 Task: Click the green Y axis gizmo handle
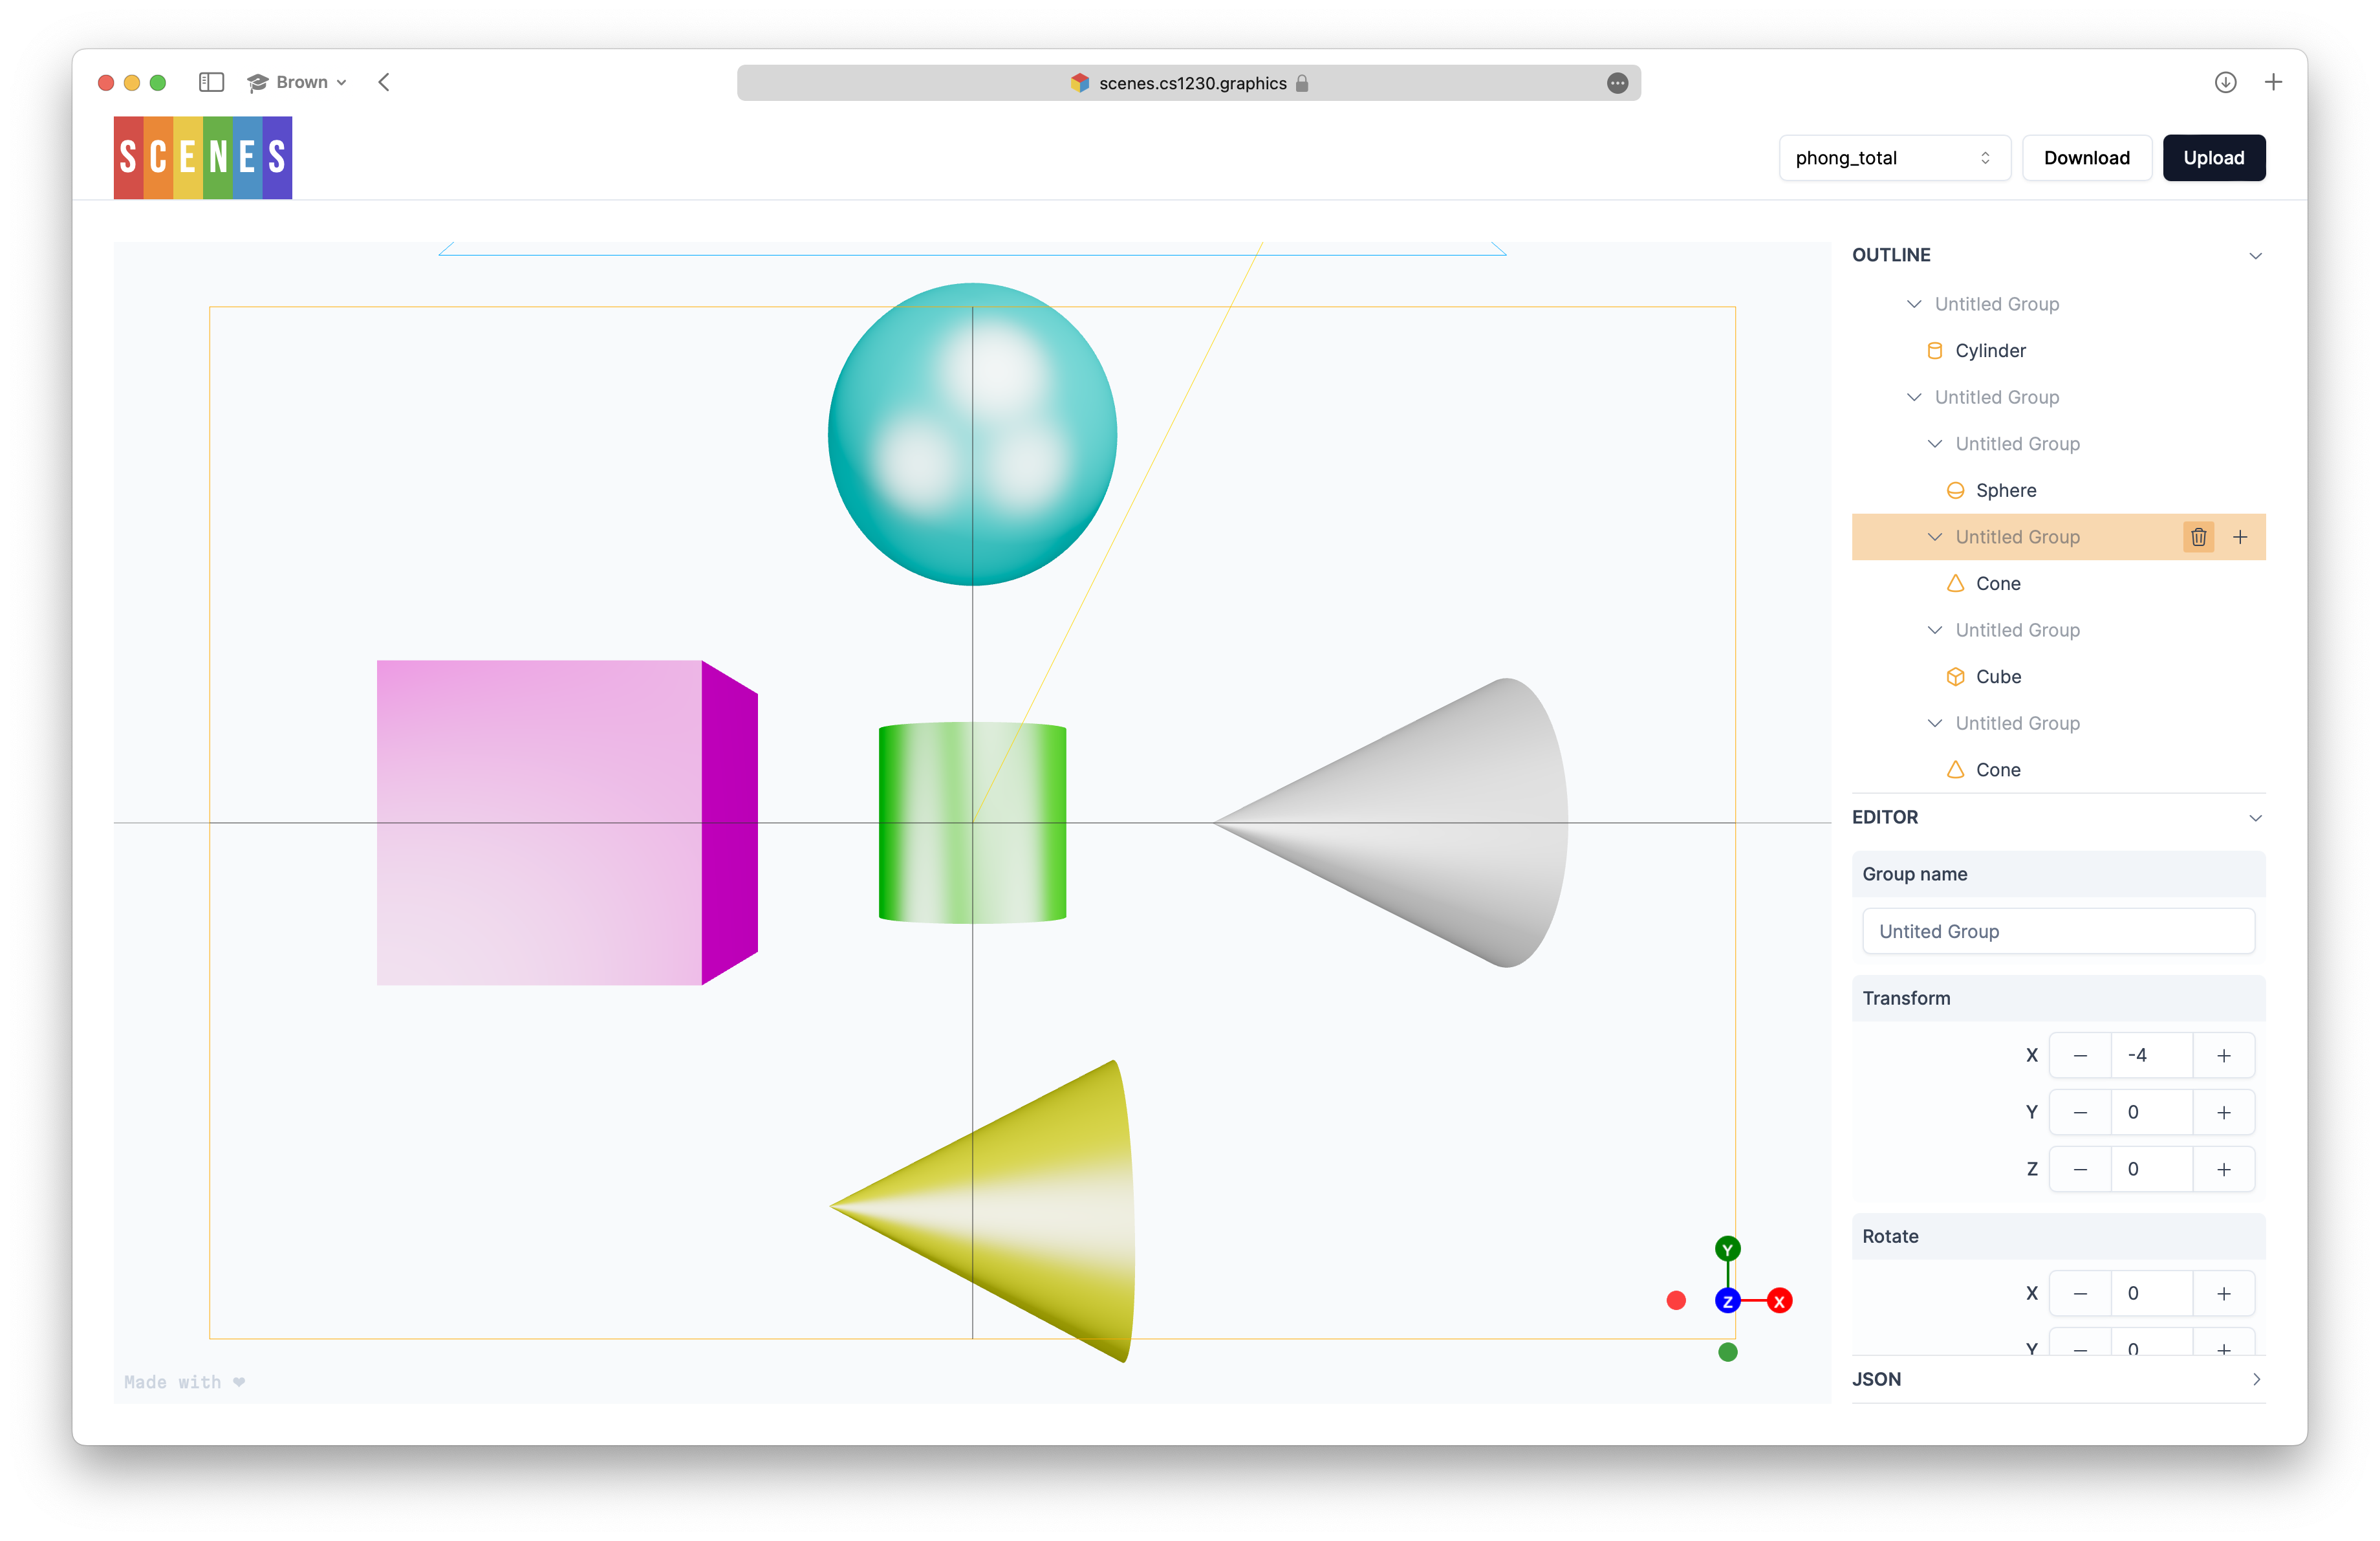pos(1727,1249)
